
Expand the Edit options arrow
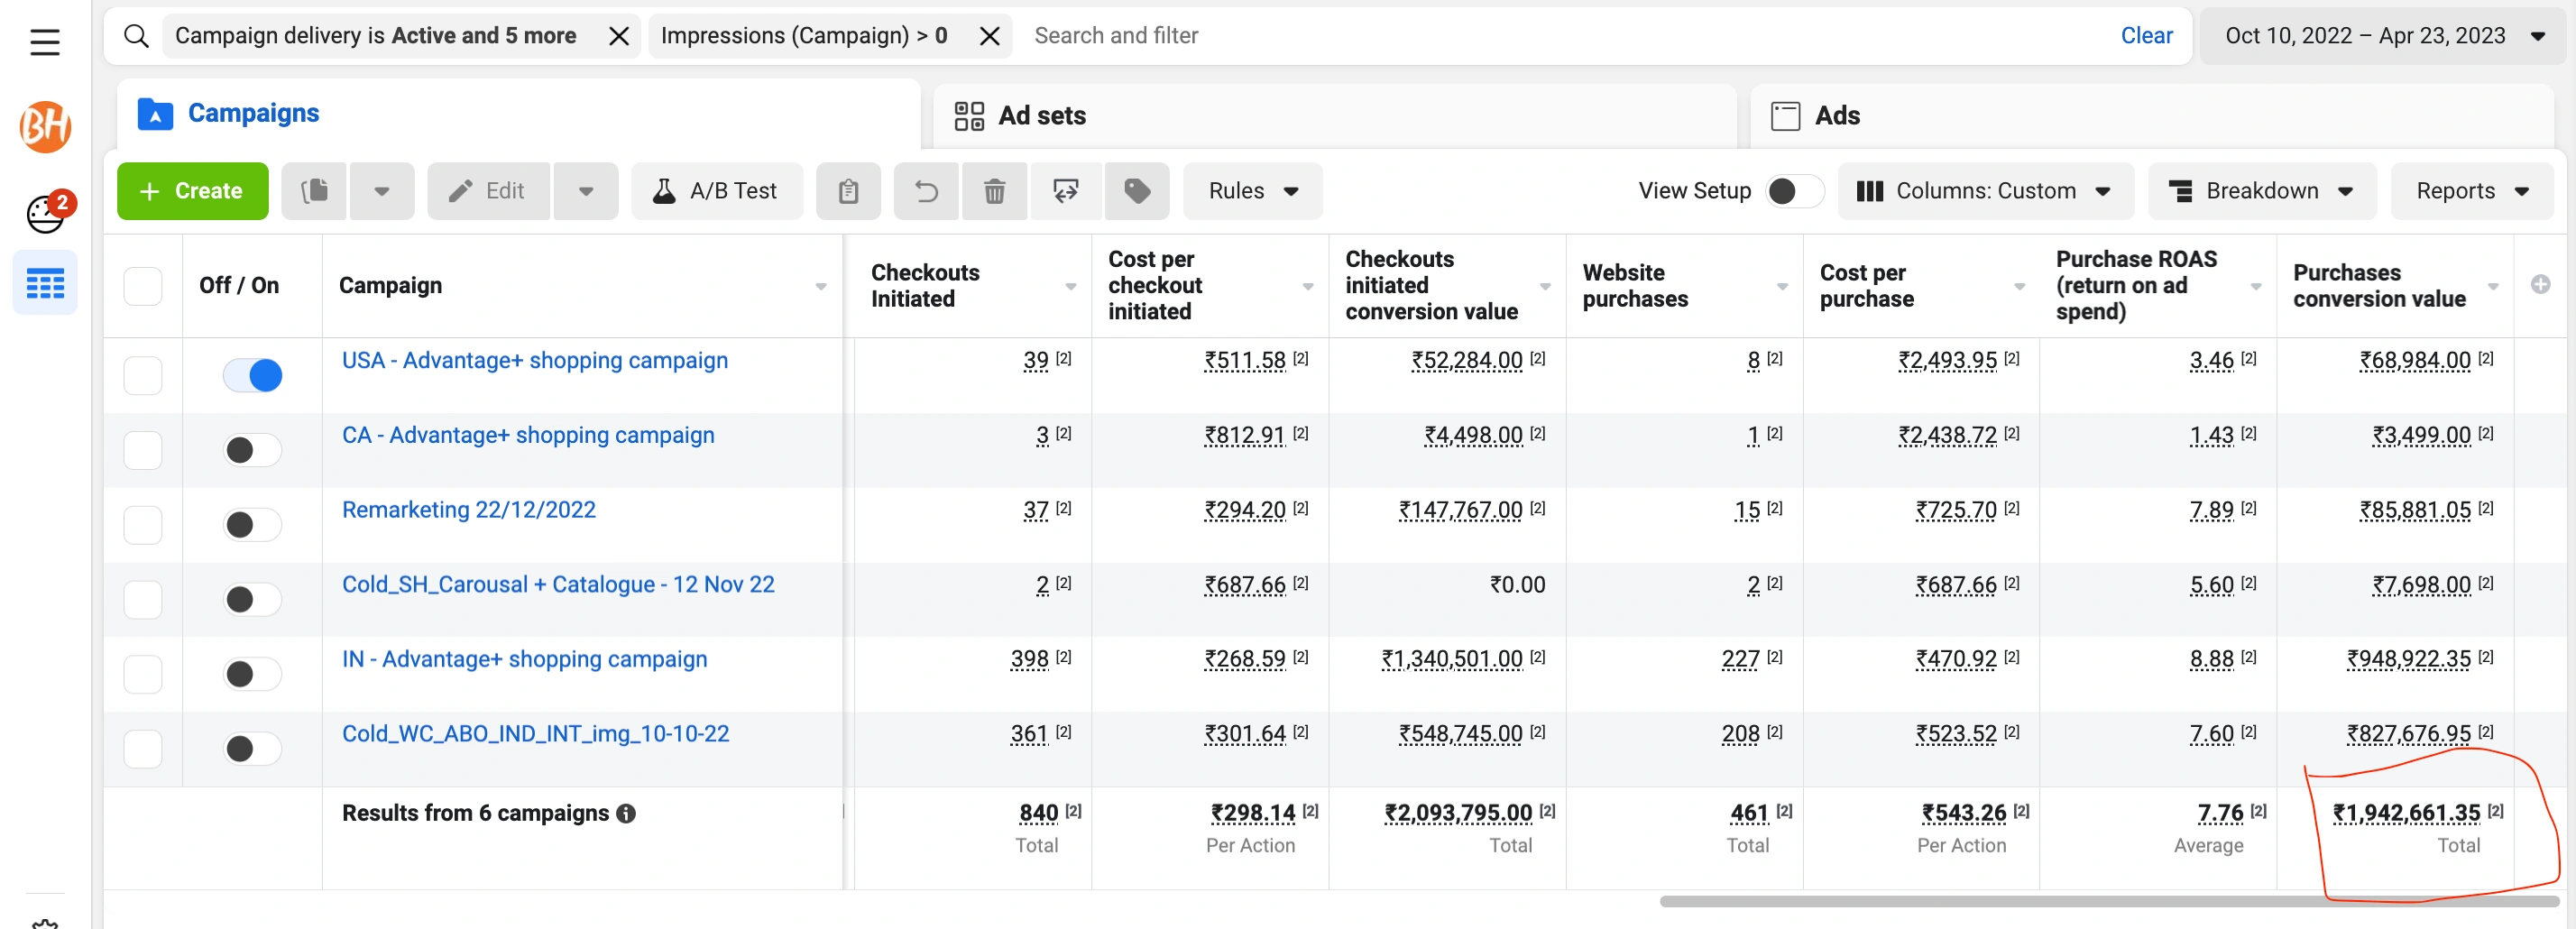click(x=586, y=191)
